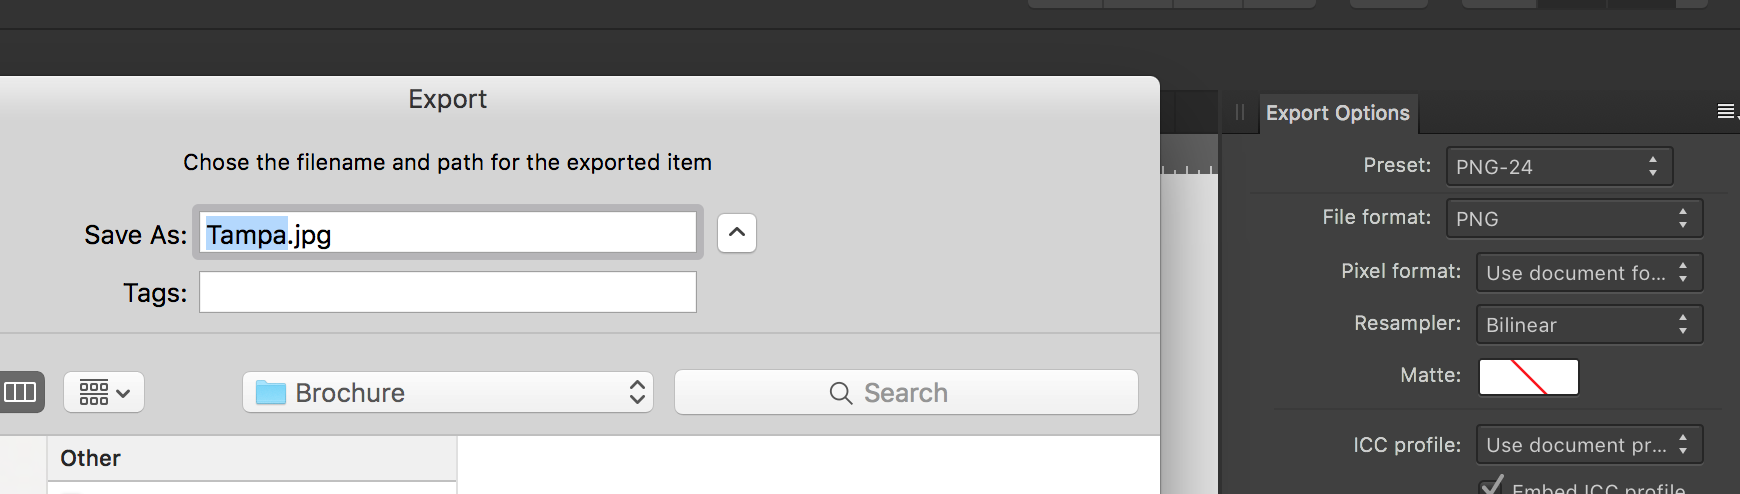Toggle Embed ICC profile checkbox
Screen dimensions: 1740x494
[x=1491, y=485]
